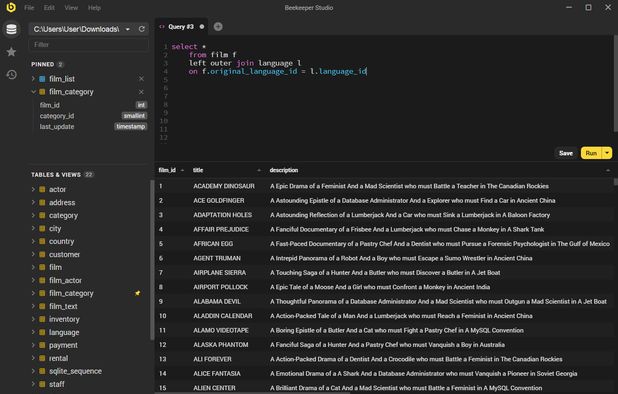618x394 pixels.
Task: Select the film_category table in Tables list
Action: coord(71,293)
